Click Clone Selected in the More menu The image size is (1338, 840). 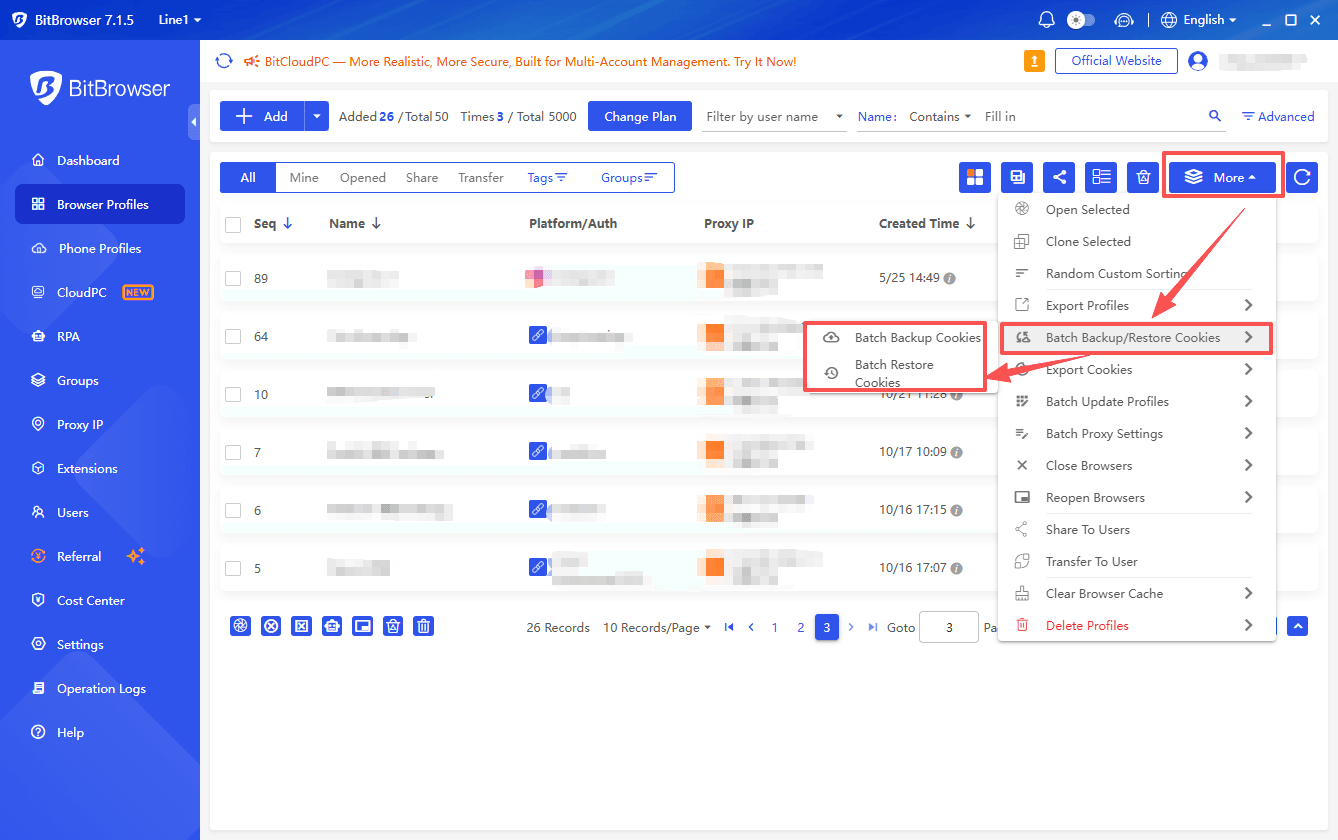[1137, 242]
